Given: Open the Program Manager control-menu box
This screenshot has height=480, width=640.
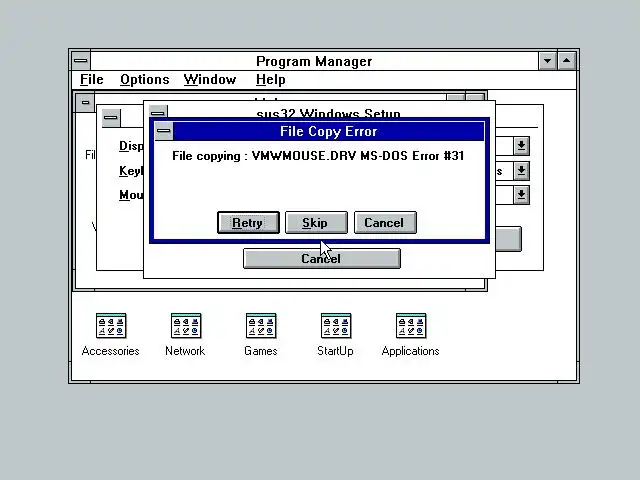Looking at the screenshot, I should click(x=81, y=61).
